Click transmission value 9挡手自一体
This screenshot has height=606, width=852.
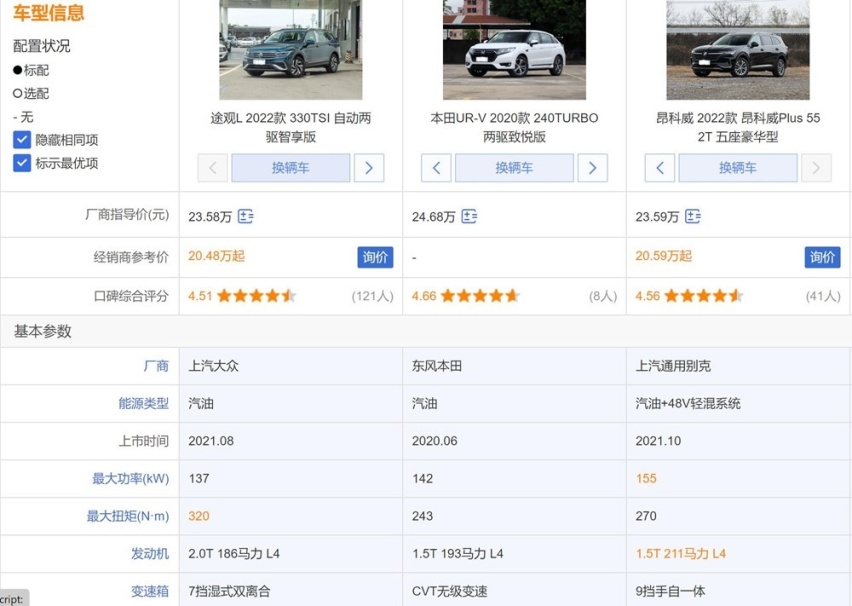(x=671, y=591)
